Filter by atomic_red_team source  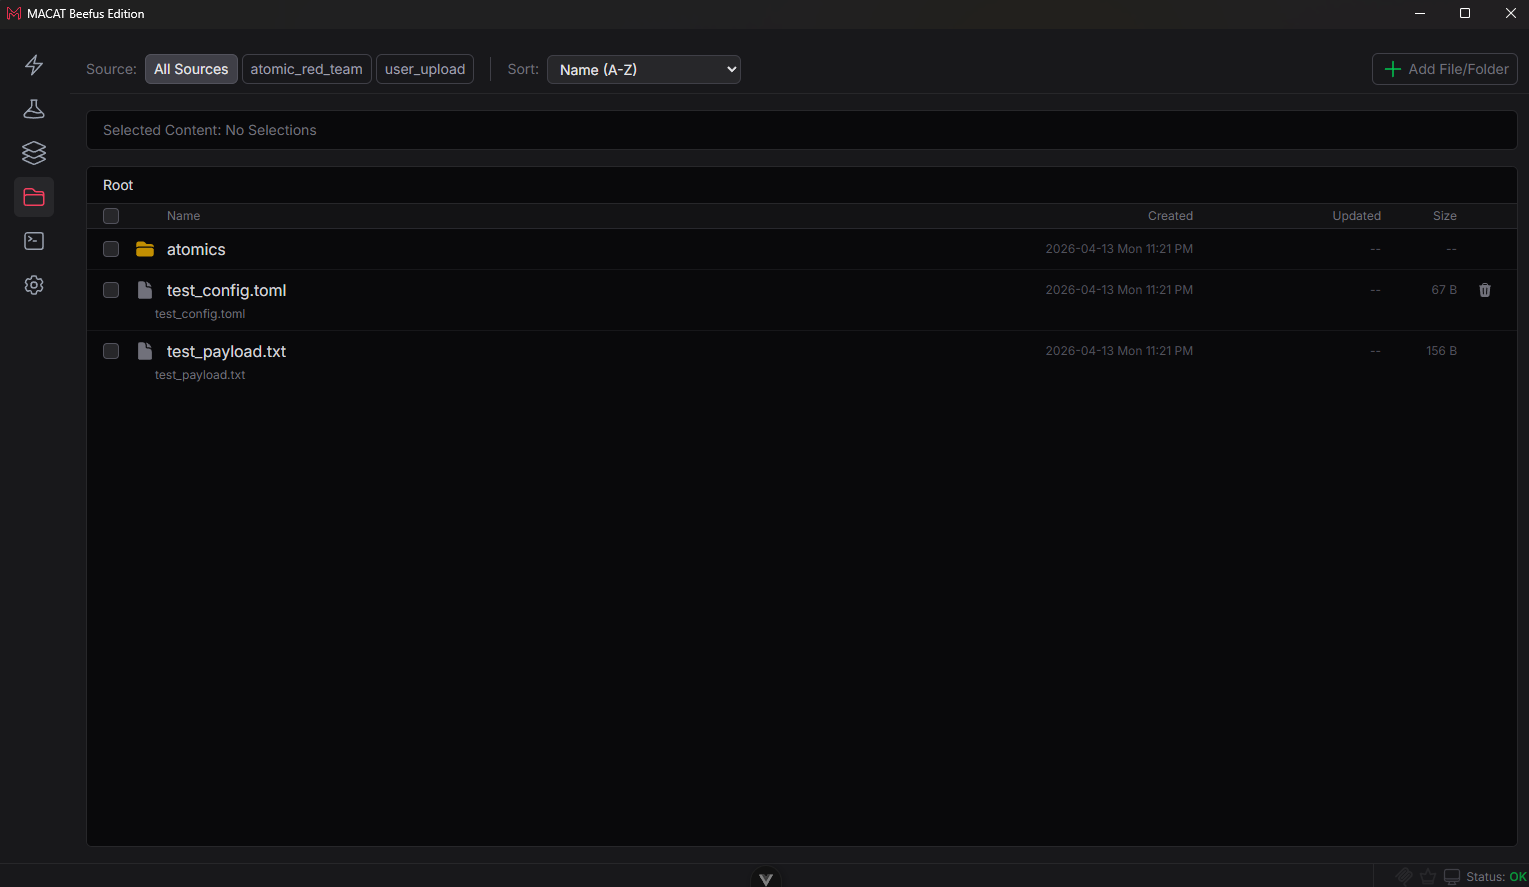(x=307, y=69)
